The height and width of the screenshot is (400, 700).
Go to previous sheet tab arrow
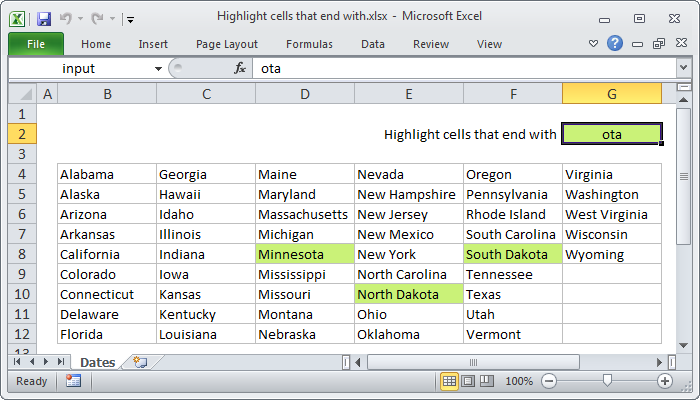(x=32, y=362)
